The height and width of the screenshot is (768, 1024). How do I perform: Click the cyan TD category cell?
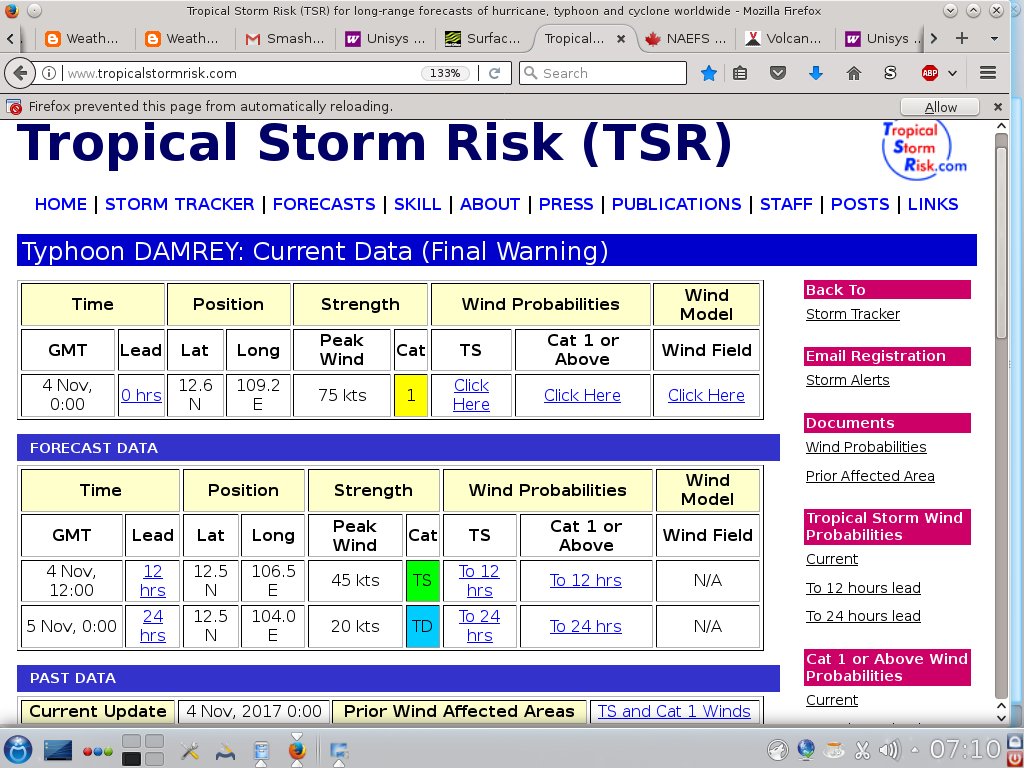423,626
